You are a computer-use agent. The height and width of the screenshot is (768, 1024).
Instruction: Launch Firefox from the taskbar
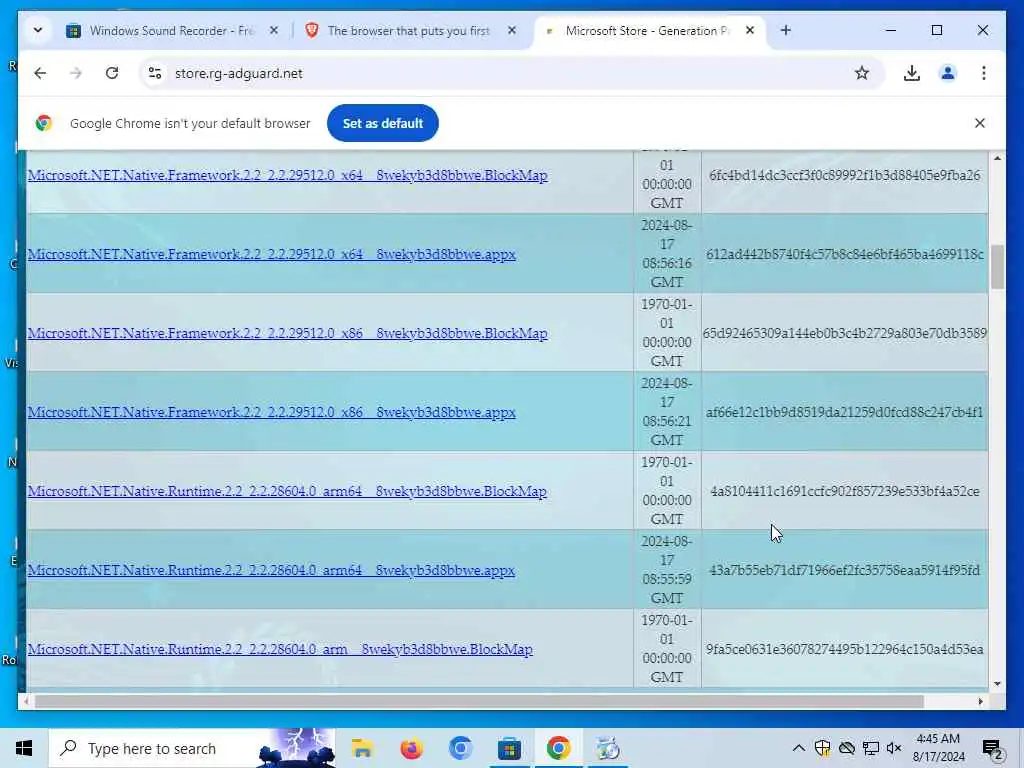pos(411,748)
